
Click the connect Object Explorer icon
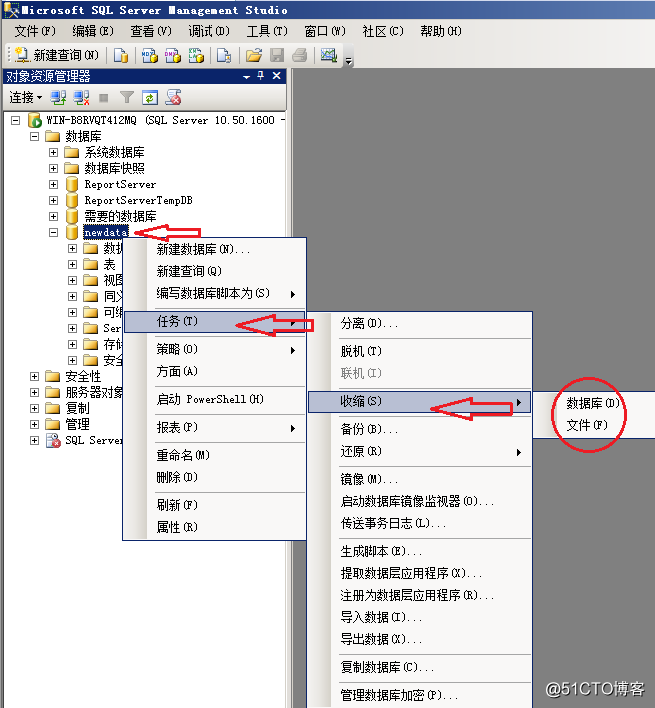point(58,97)
